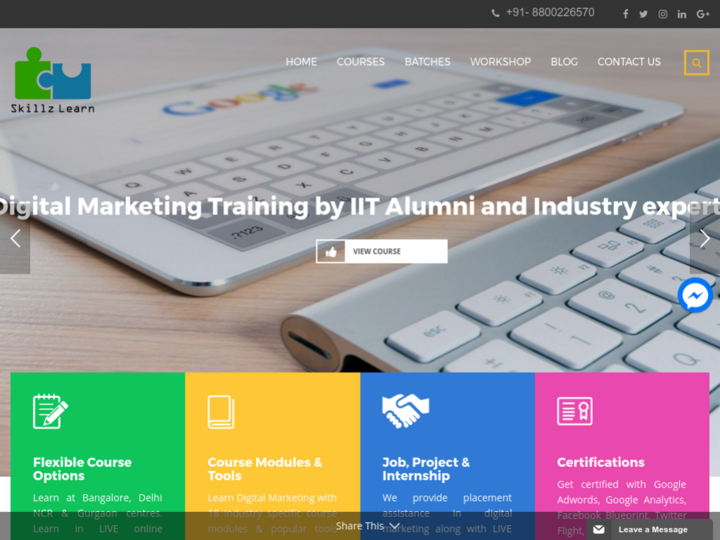The height and width of the screenshot is (540, 720).
Task: Open the Twitter profile icon
Action: click(643, 14)
